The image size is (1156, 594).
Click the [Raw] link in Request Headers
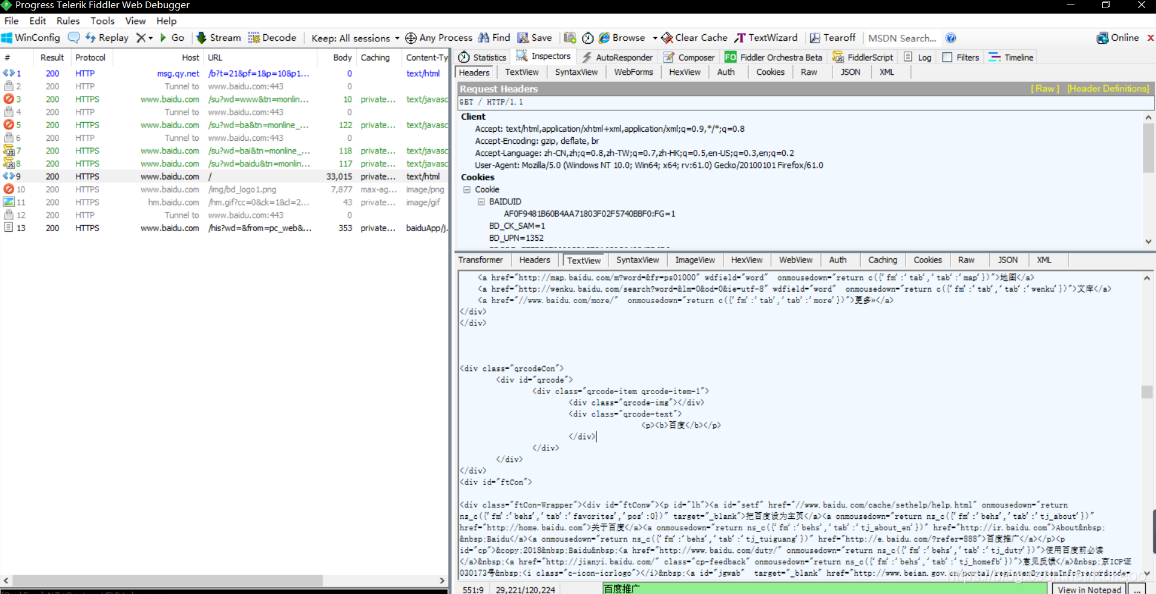tap(1045, 88)
